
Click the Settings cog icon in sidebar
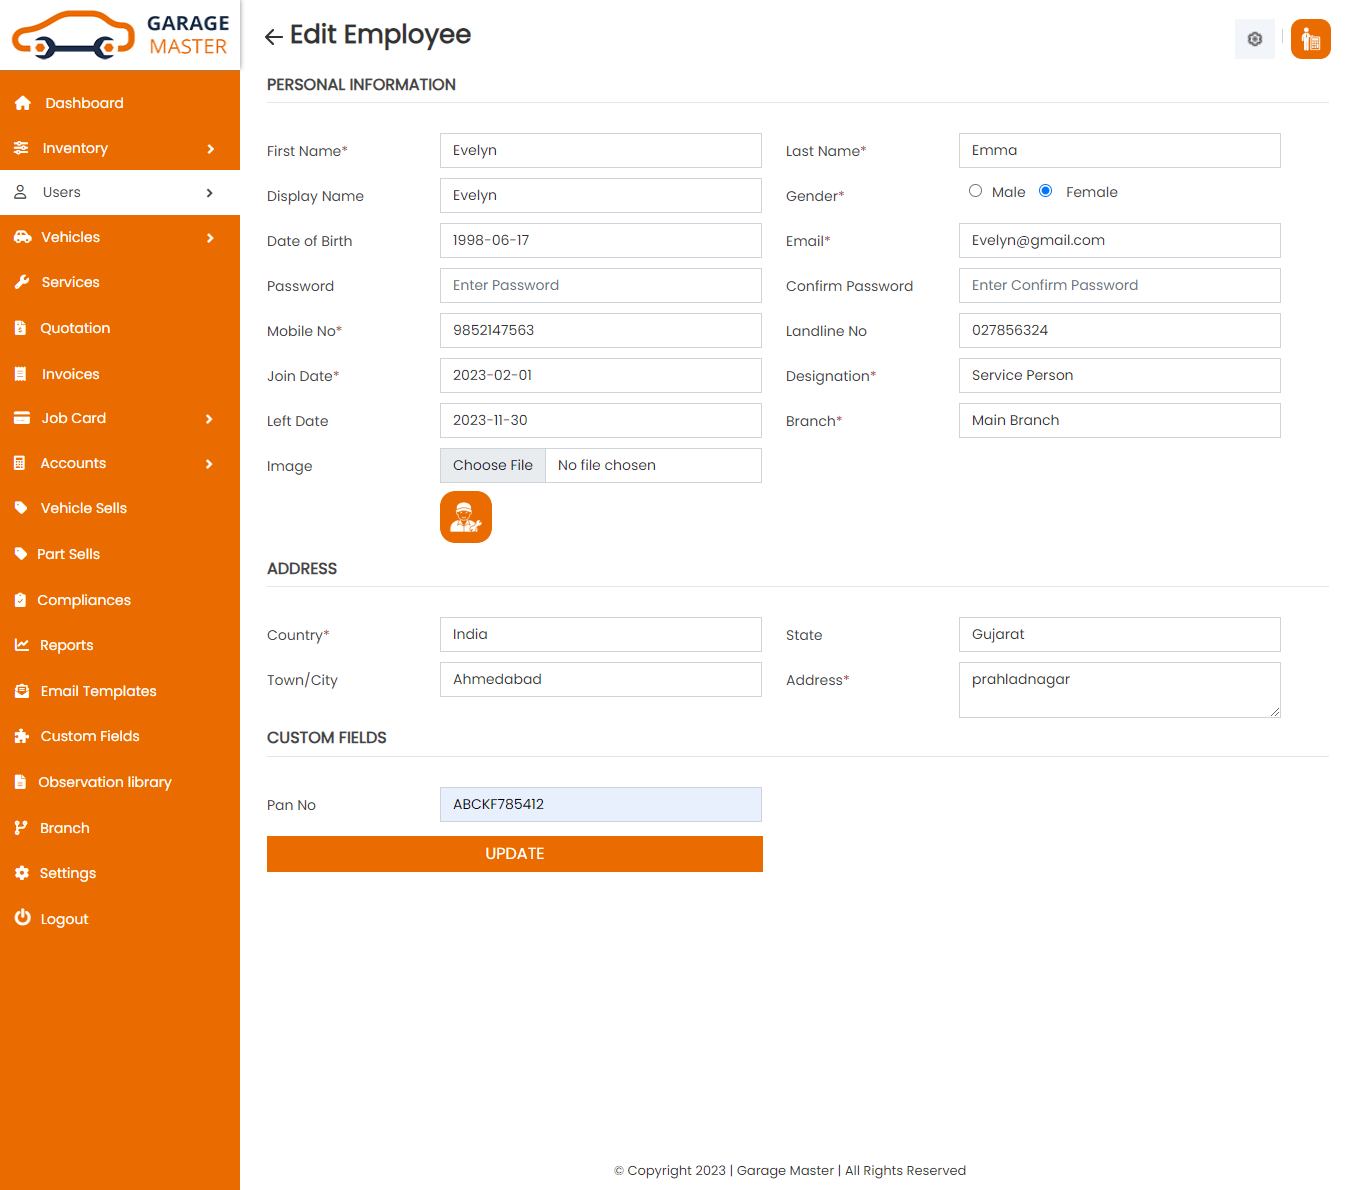[22, 873]
